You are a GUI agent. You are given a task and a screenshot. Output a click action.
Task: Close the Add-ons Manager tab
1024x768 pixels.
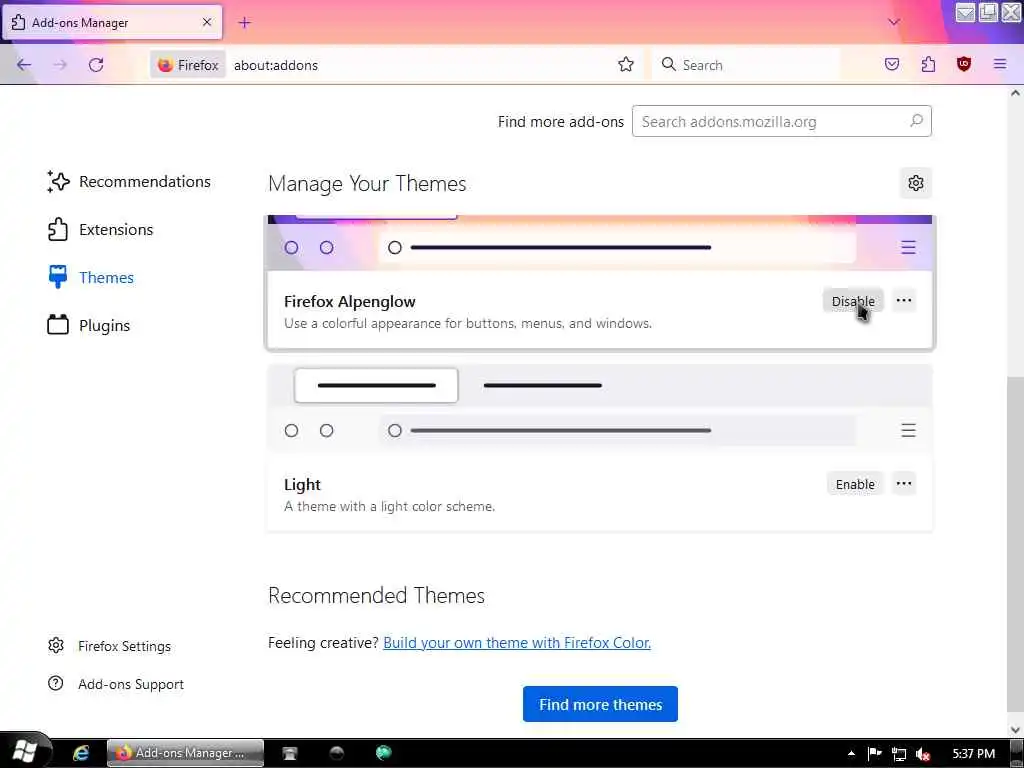(x=207, y=22)
